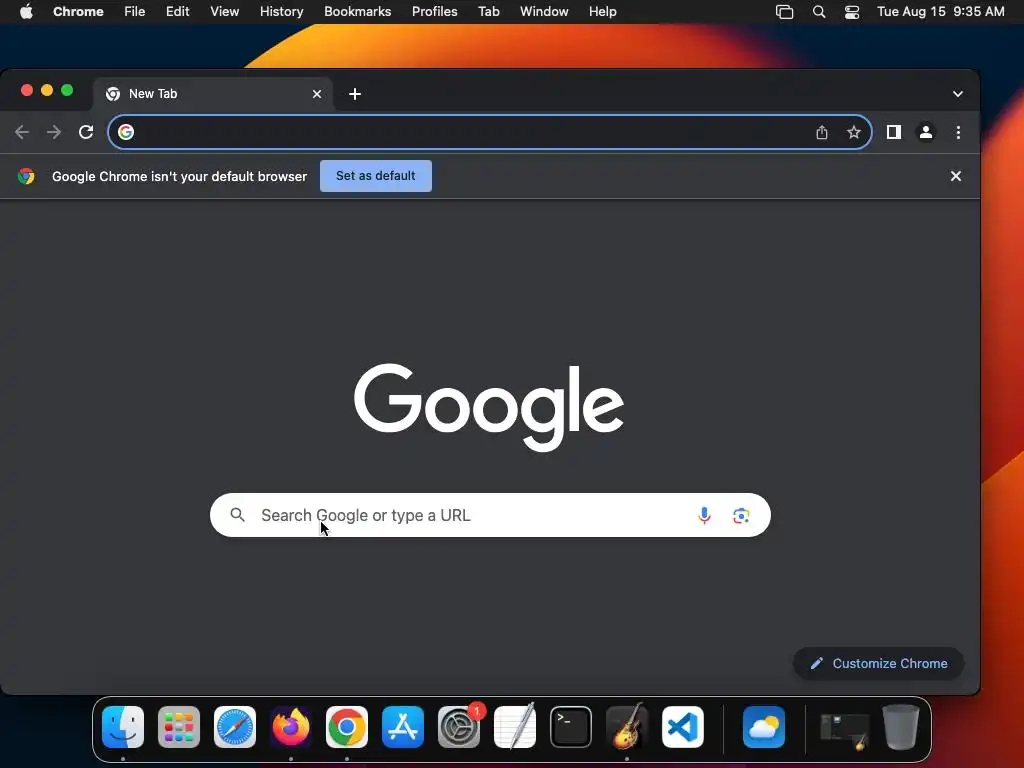Launch Firefox from the Dock
The height and width of the screenshot is (768, 1024).
291,727
